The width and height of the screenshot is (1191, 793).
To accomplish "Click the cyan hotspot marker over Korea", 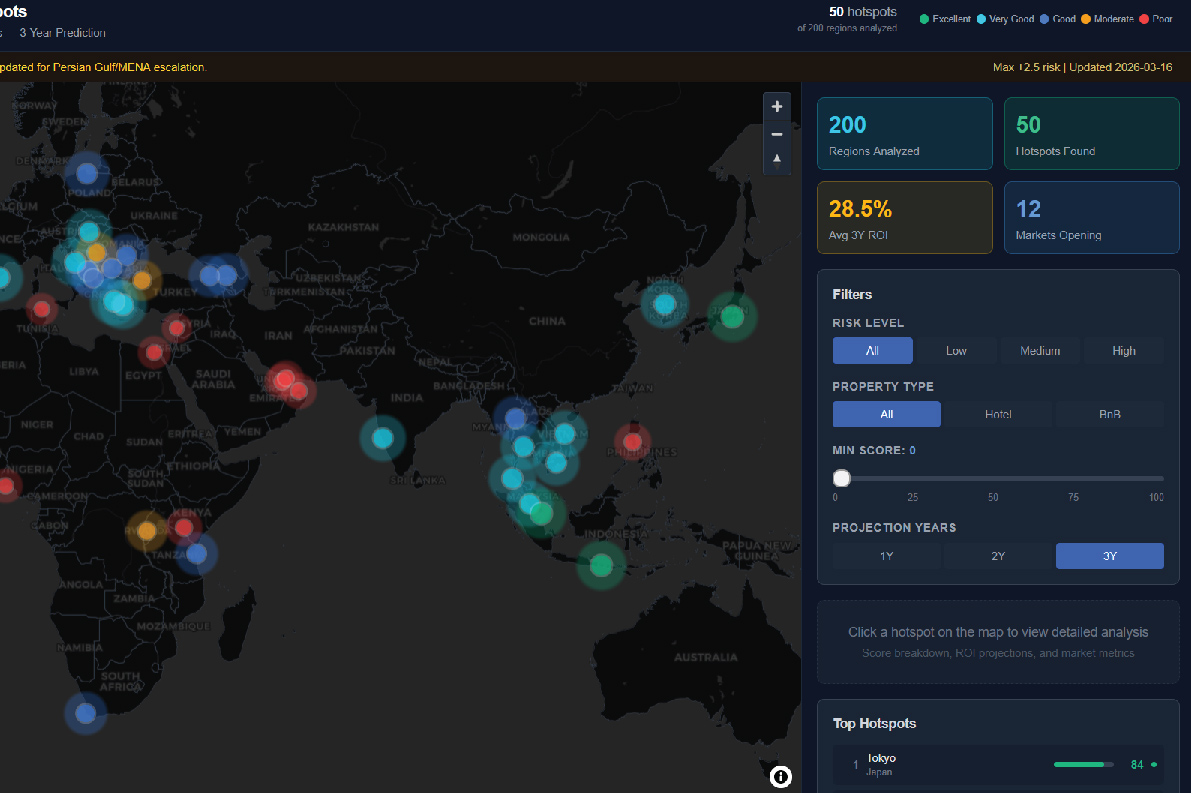I will (665, 303).
